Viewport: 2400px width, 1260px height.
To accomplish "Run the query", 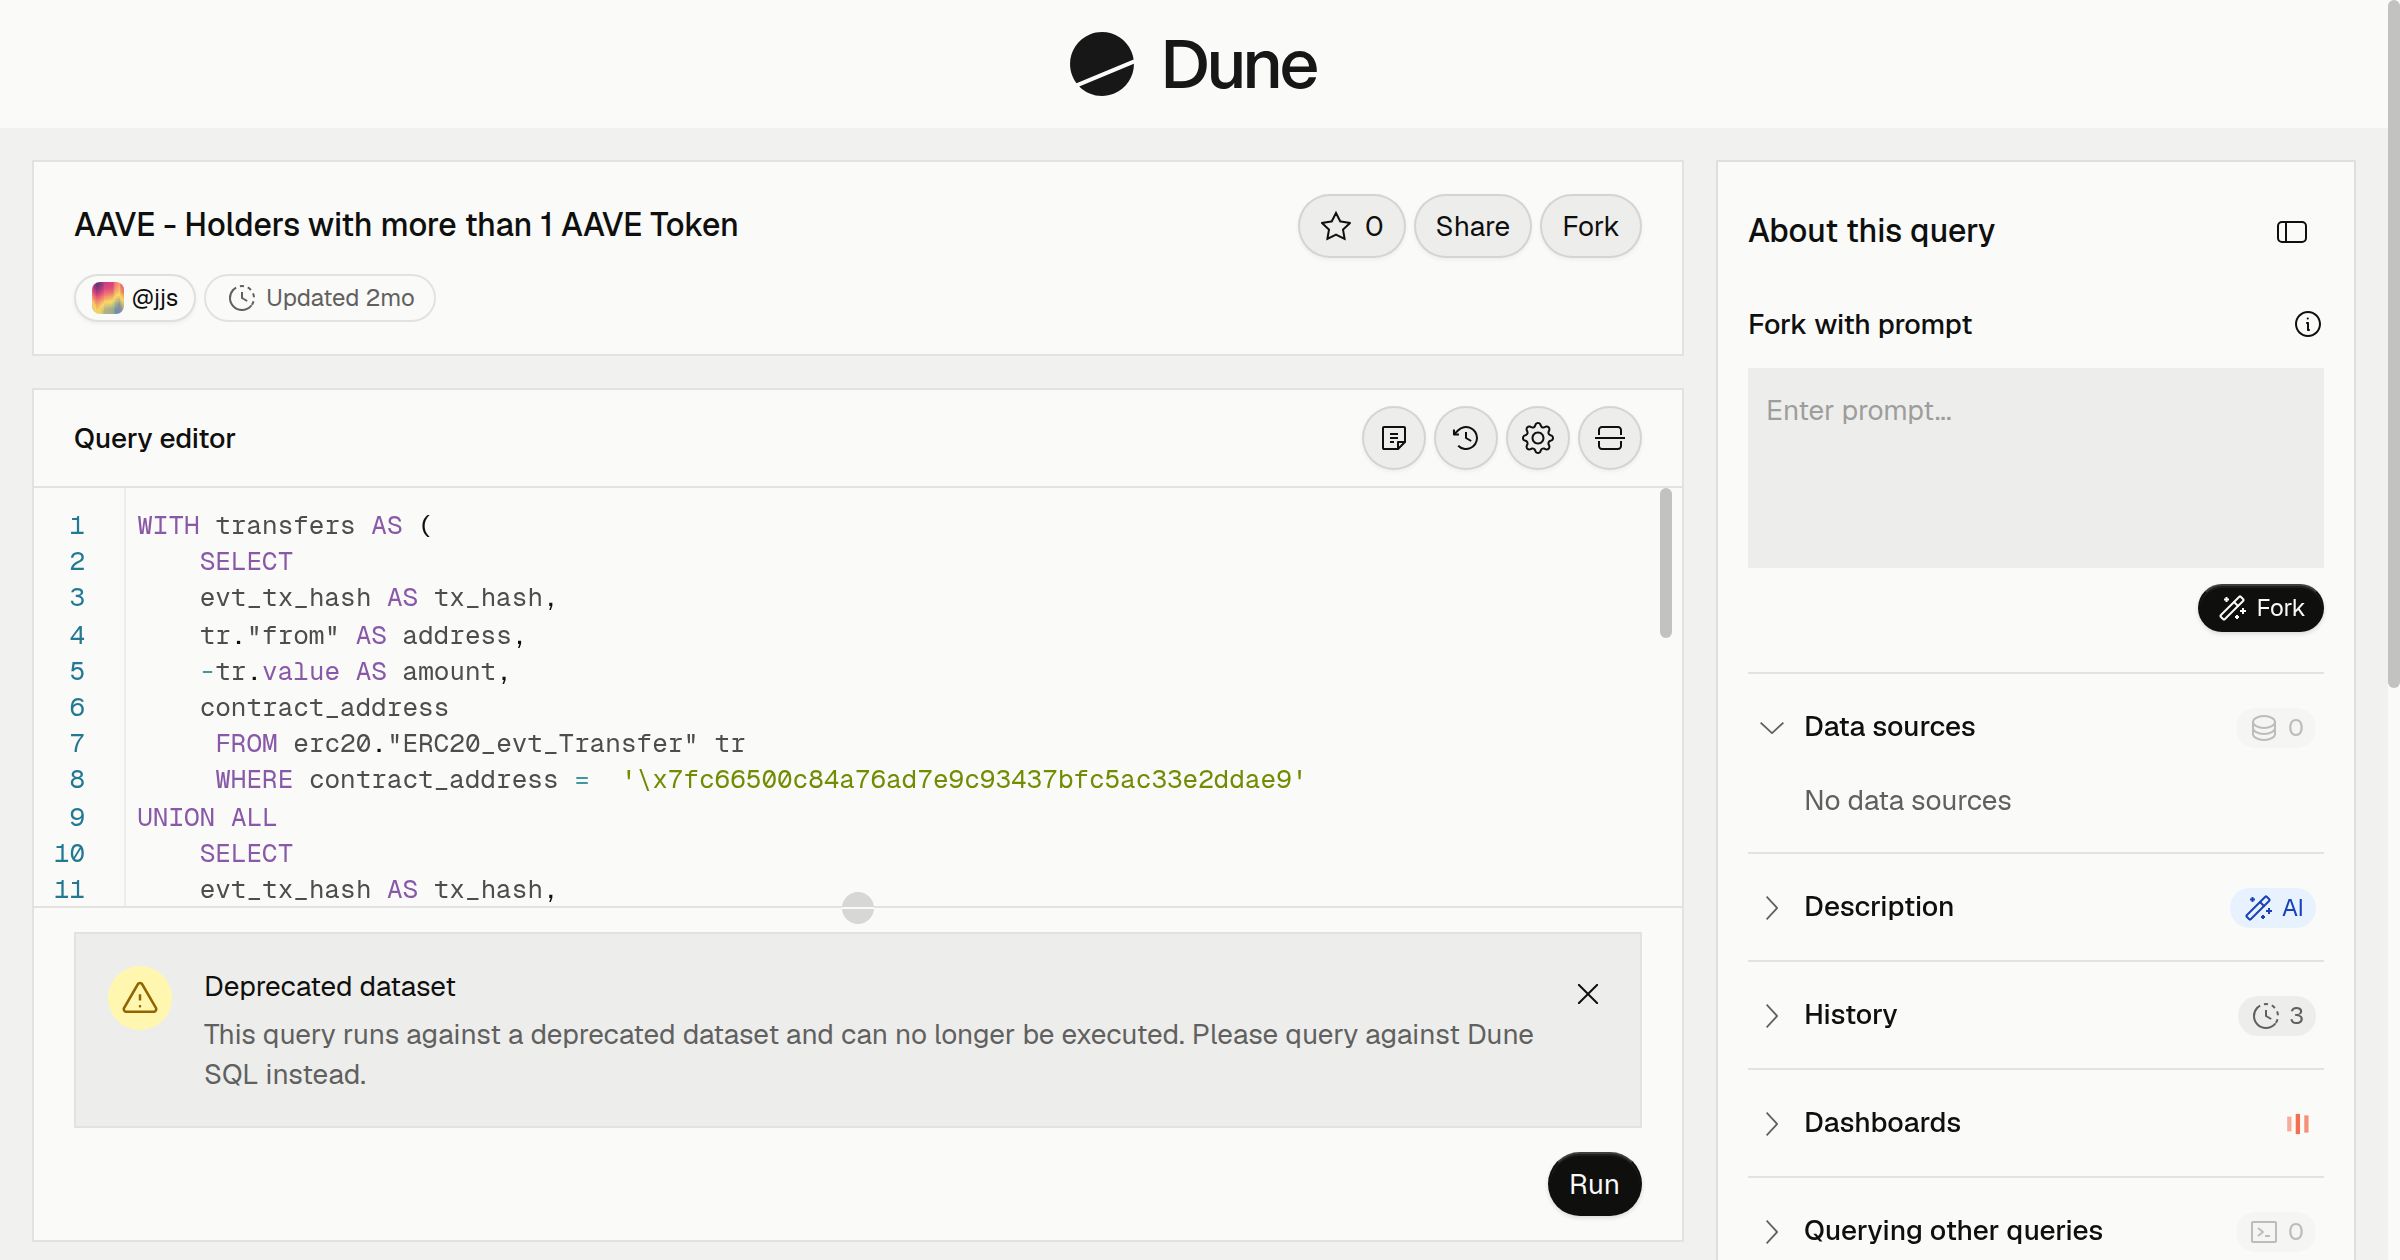I will point(1594,1184).
